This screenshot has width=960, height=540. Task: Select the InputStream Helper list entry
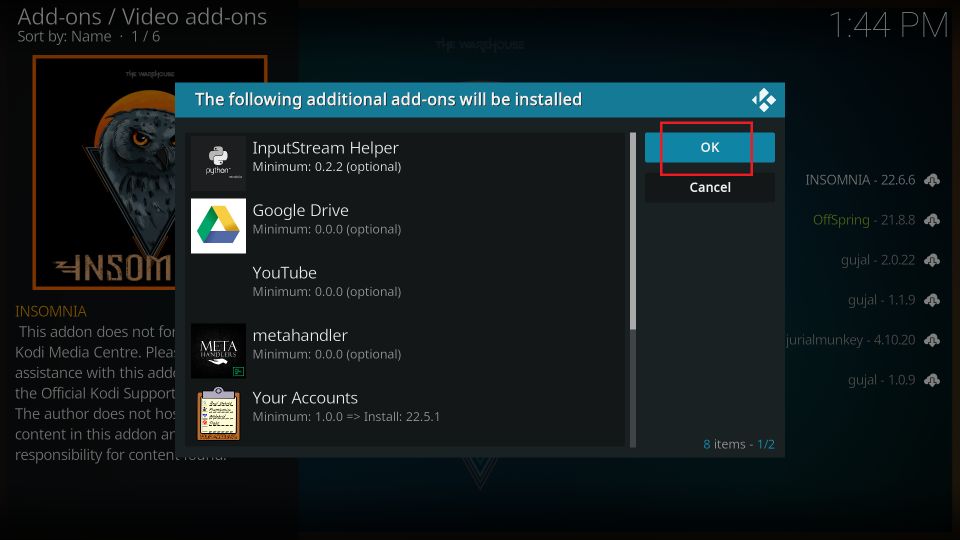tap(407, 163)
